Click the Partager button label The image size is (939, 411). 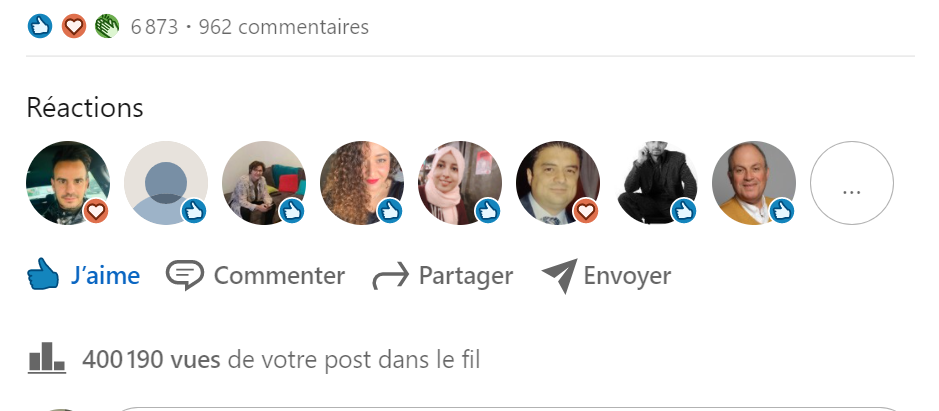tap(465, 275)
